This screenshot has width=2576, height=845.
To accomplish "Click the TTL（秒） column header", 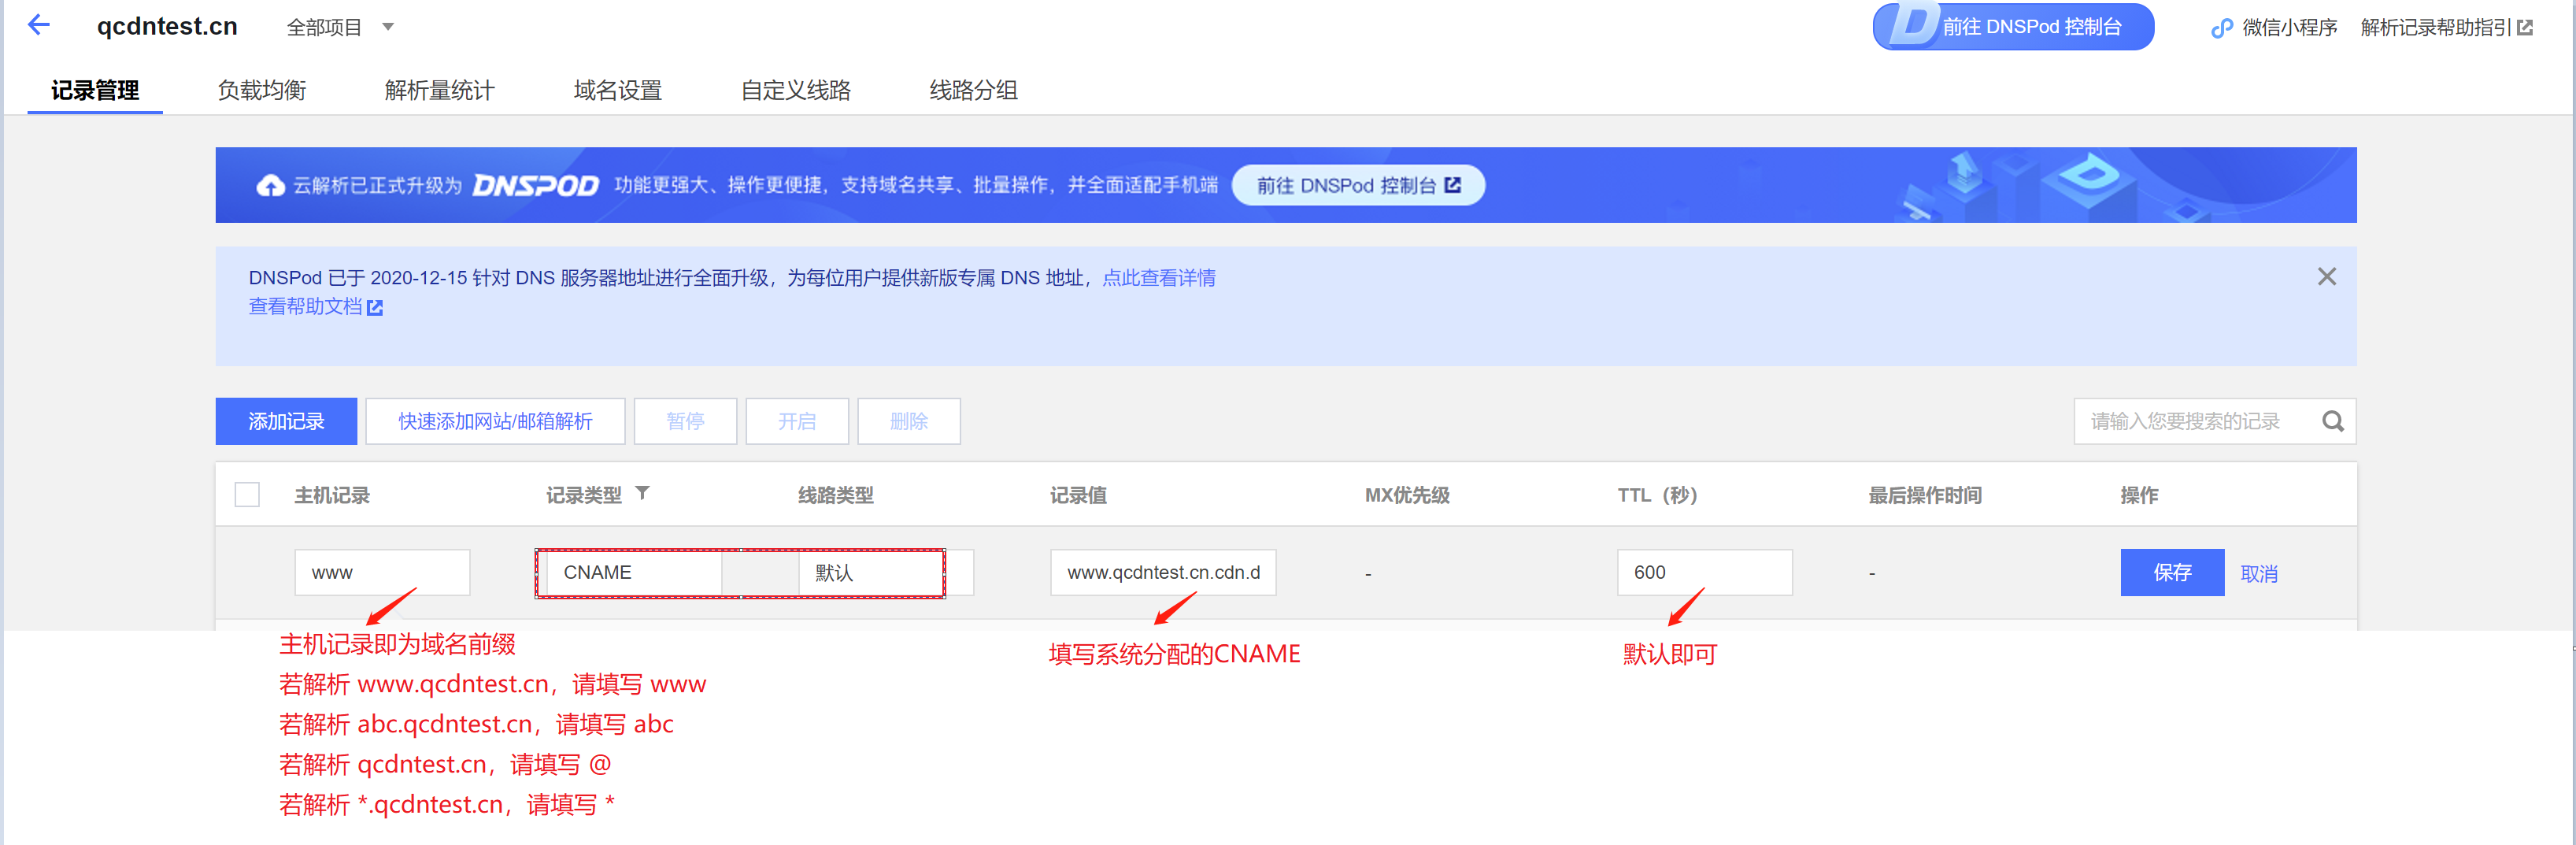I will [x=1657, y=495].
